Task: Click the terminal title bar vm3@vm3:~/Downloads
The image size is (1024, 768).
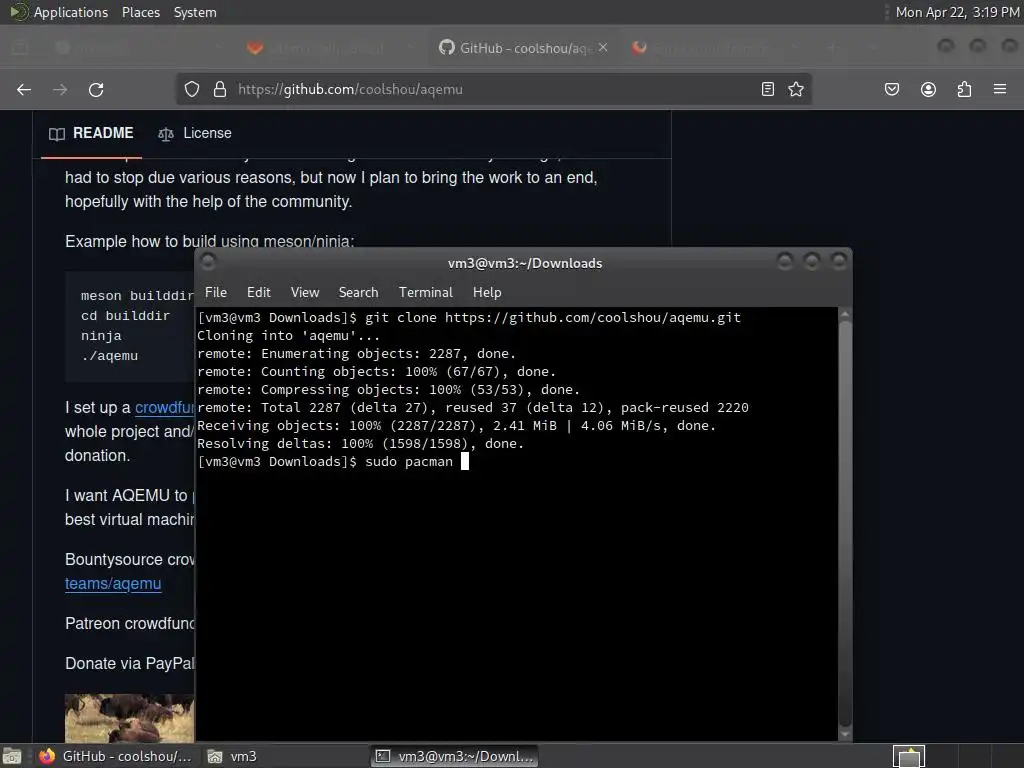Action: [x=525, y=263]
